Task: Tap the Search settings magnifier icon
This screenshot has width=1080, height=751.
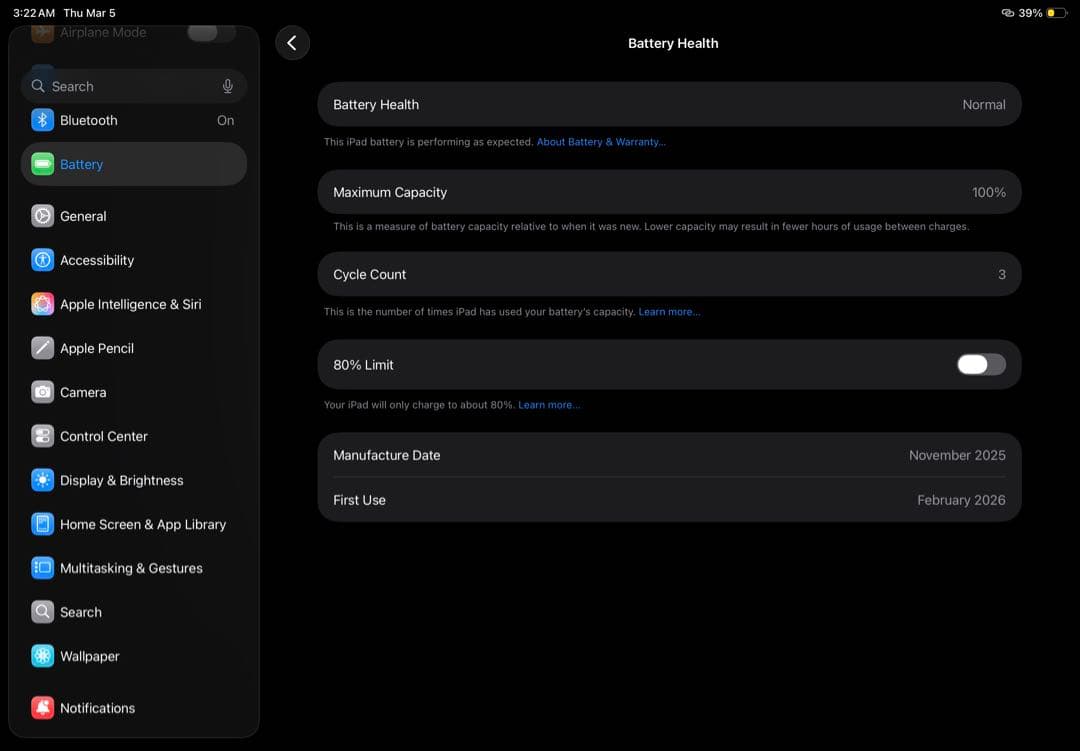Action: point(42,612)
